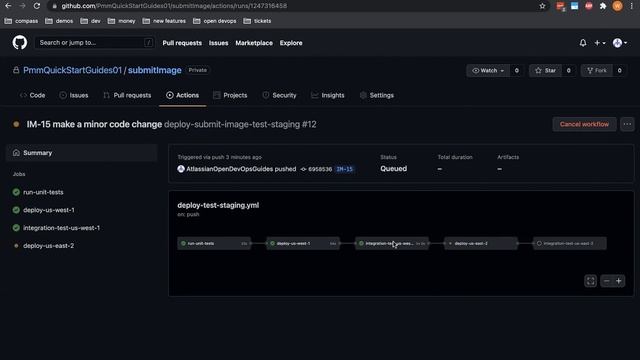The height and width of the screenshot is (360, 640).
Task: Expand the Watch dropdown arrow
Action: [x=502, y=71]
